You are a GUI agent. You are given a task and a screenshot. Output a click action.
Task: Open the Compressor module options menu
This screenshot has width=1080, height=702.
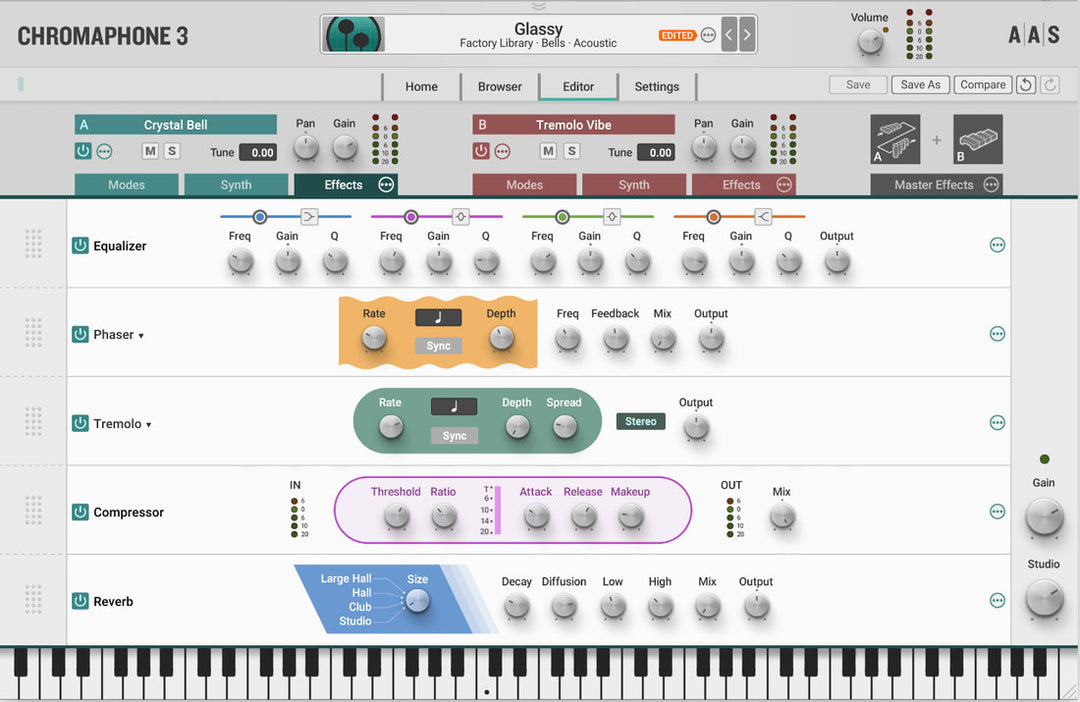[x=997, y=512]
